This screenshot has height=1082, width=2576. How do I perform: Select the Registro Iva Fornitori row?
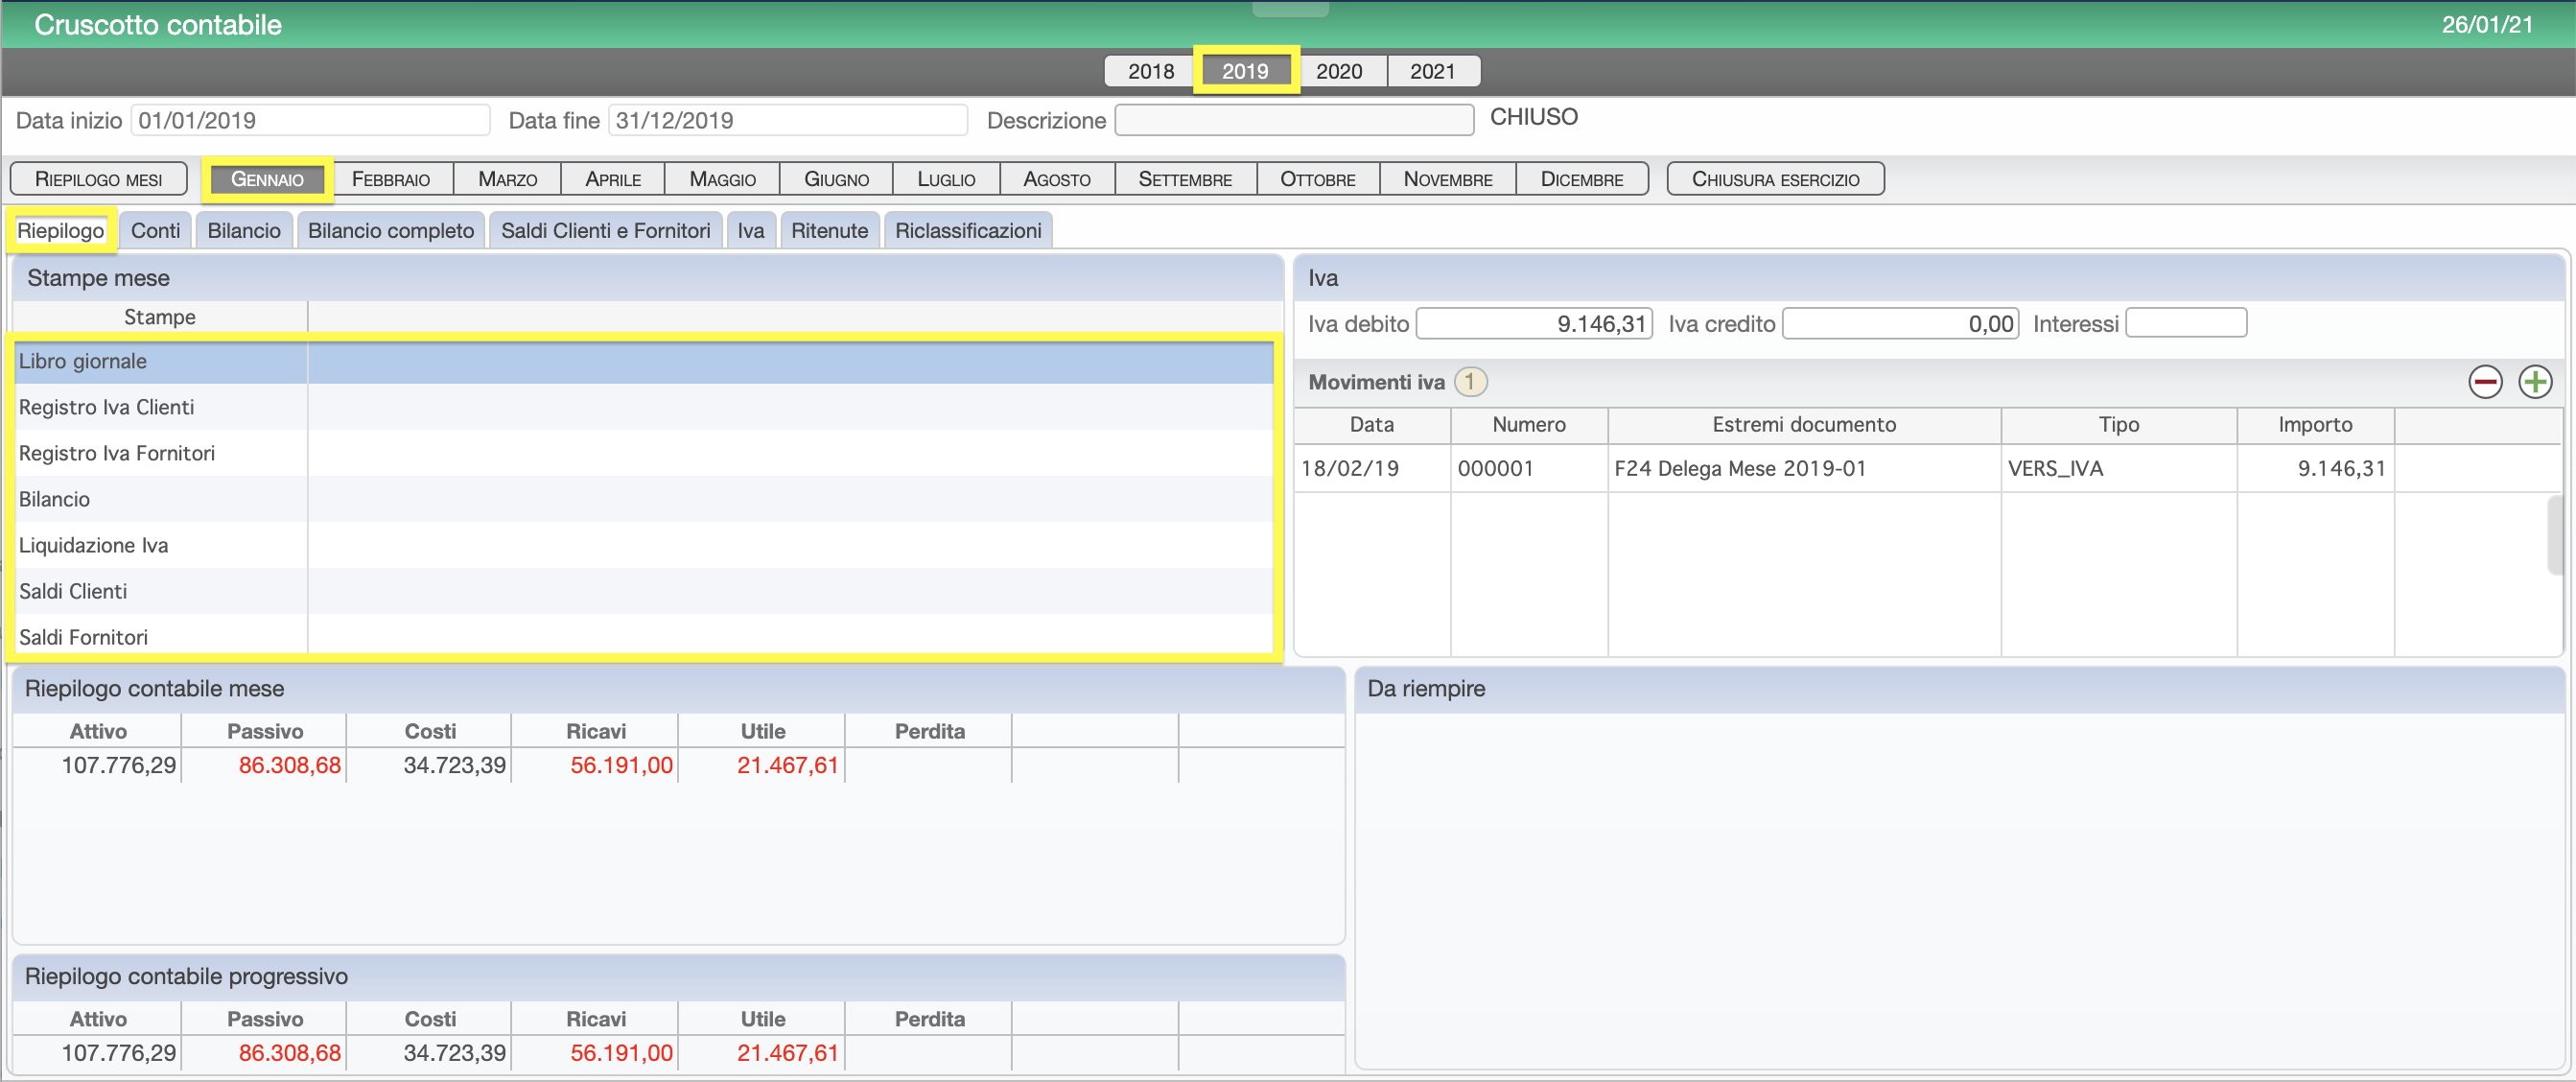(x=645, y=454)
